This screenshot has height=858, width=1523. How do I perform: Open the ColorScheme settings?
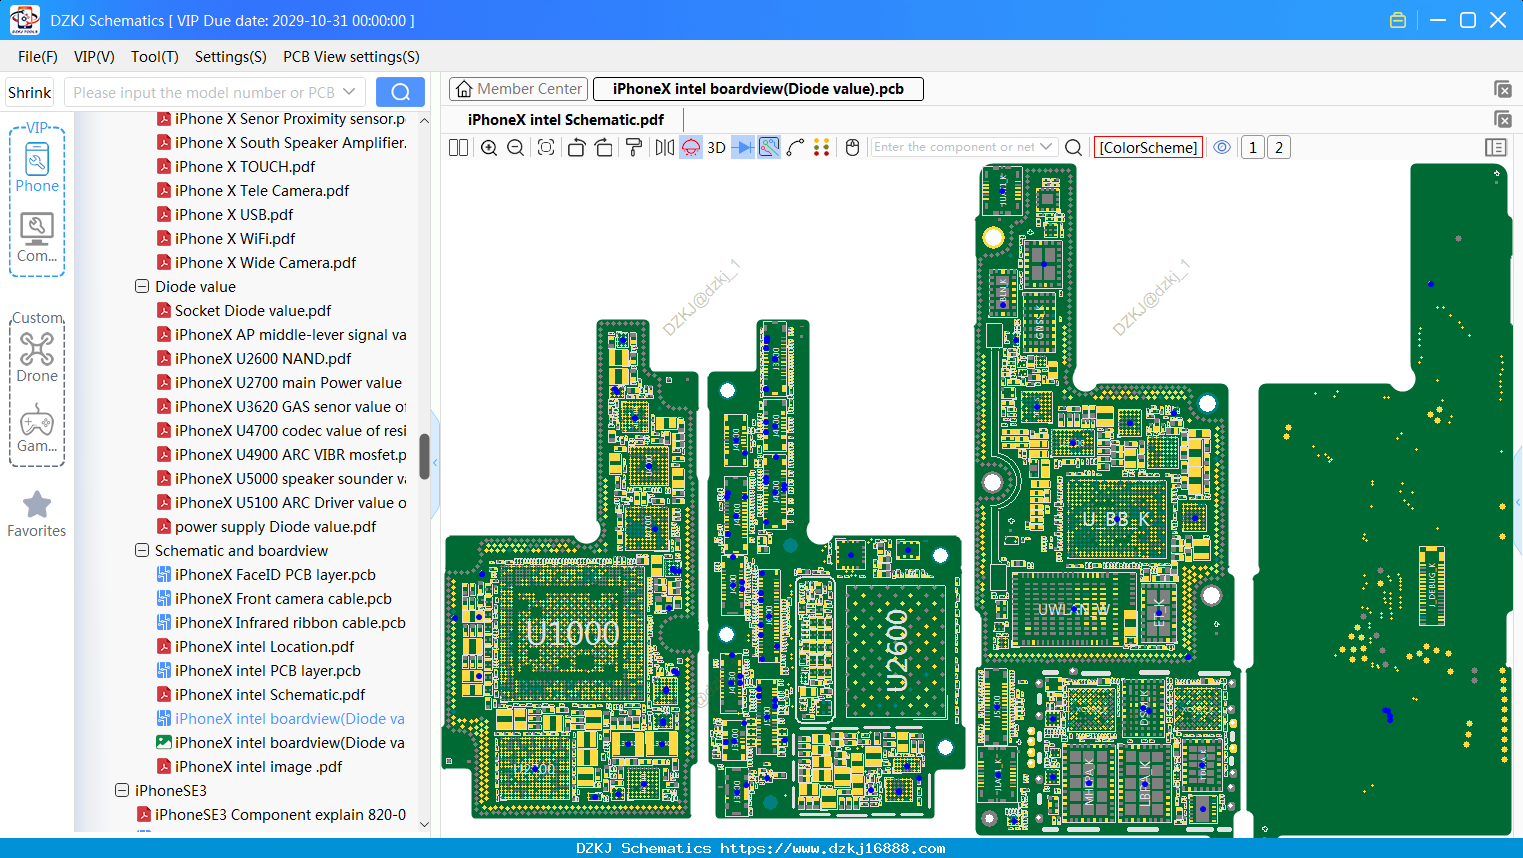1148,148
